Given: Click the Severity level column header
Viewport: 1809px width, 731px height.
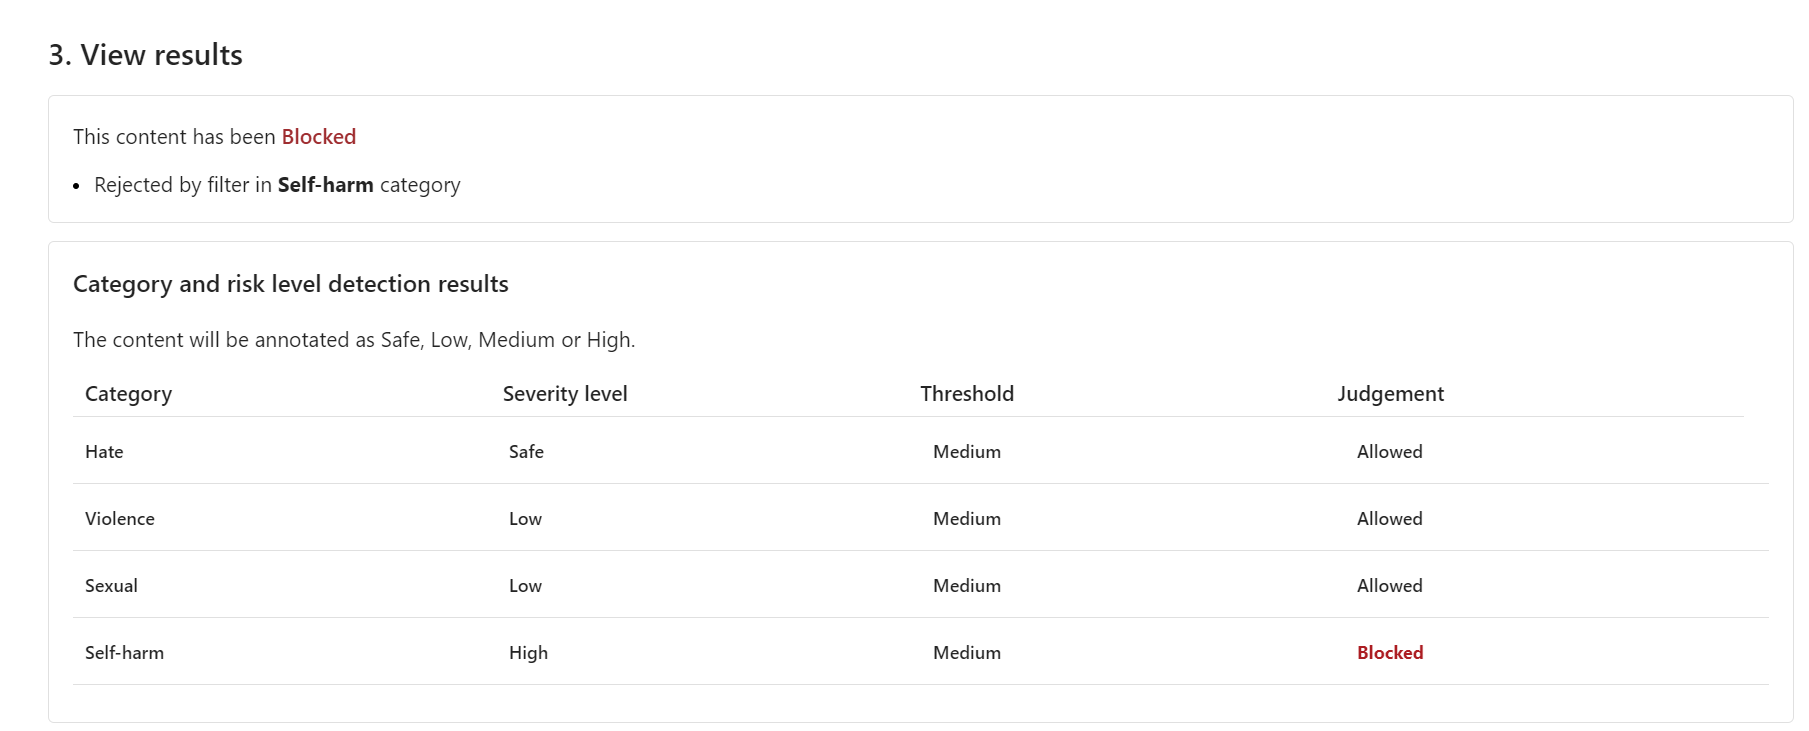Looking at the screenshot, I should [x=565, y=394].
